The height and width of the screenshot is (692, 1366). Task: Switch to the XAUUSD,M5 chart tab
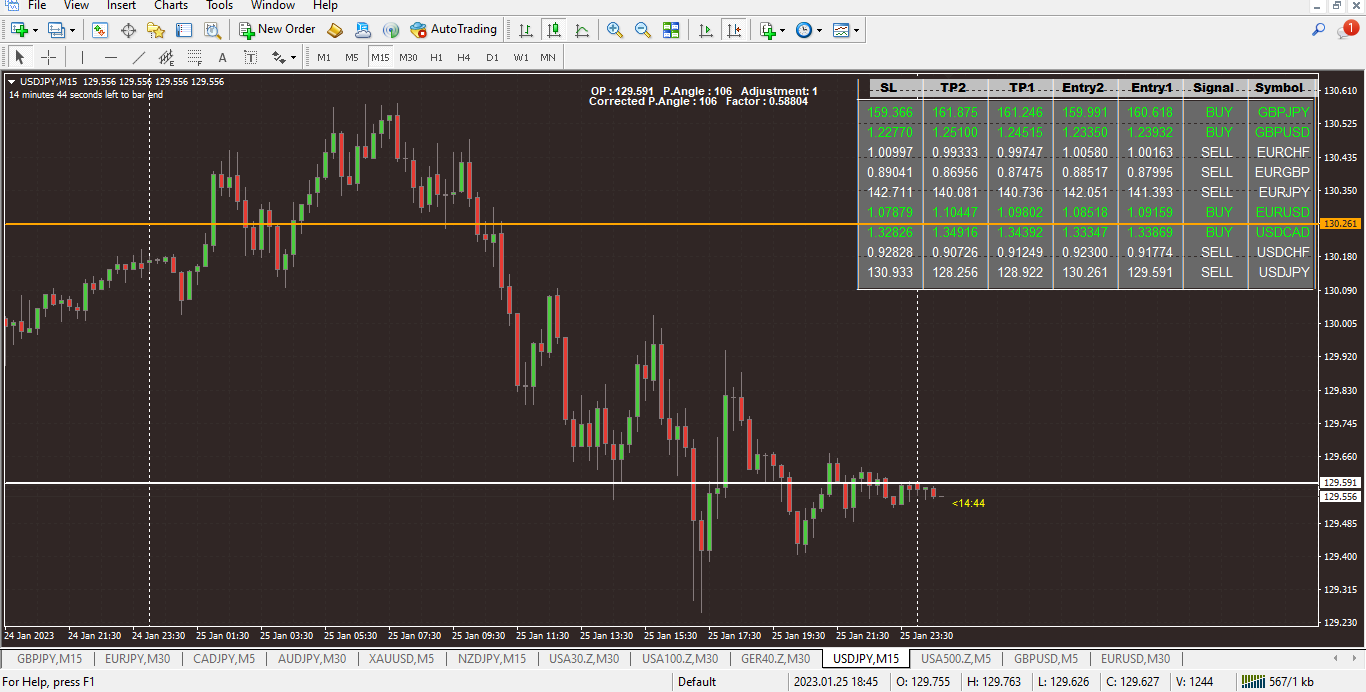[x=401, y=658]
